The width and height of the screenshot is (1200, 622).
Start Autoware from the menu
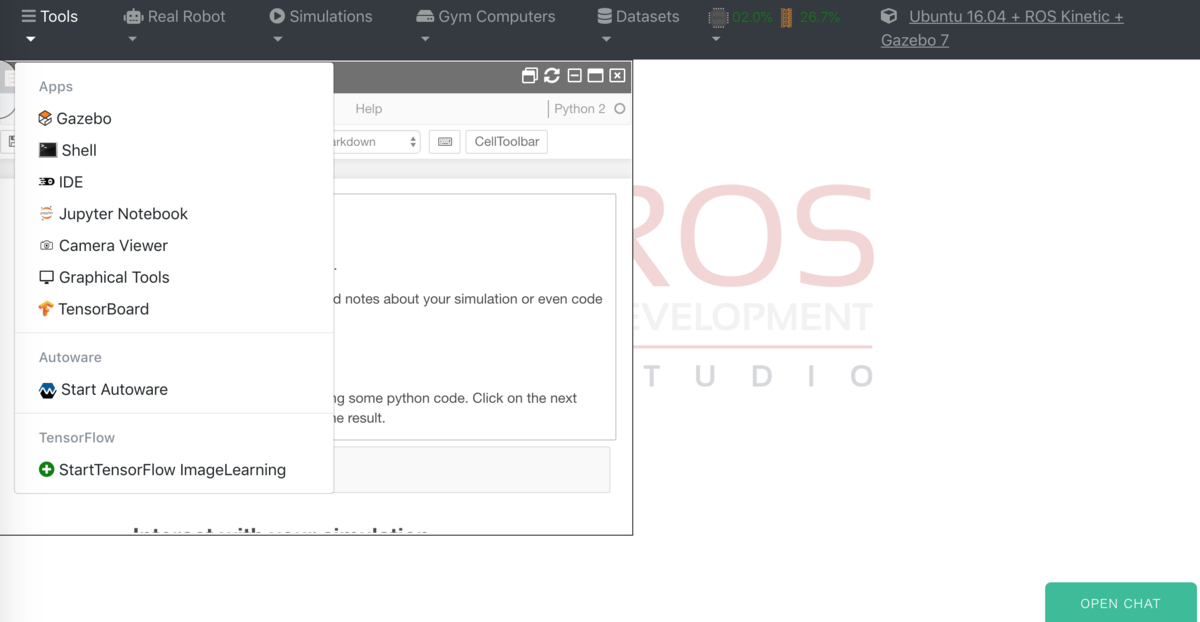(x=111, y=390)
